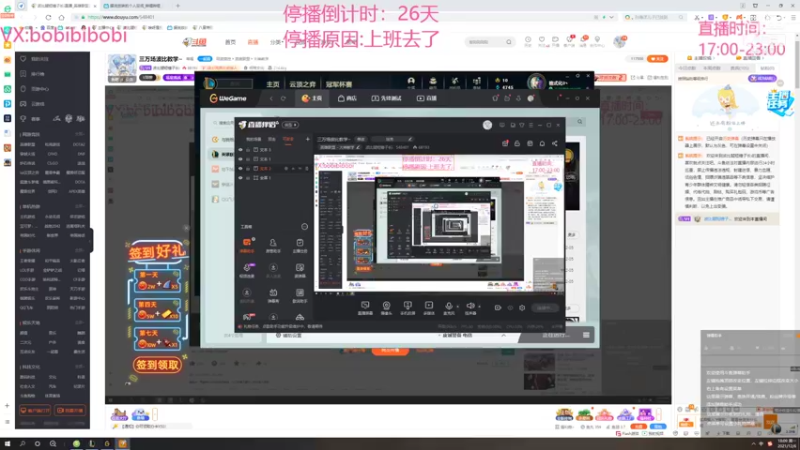Click the first tool in toolbox second row
This screenshot has height=450, width=800.
point(247,269)
